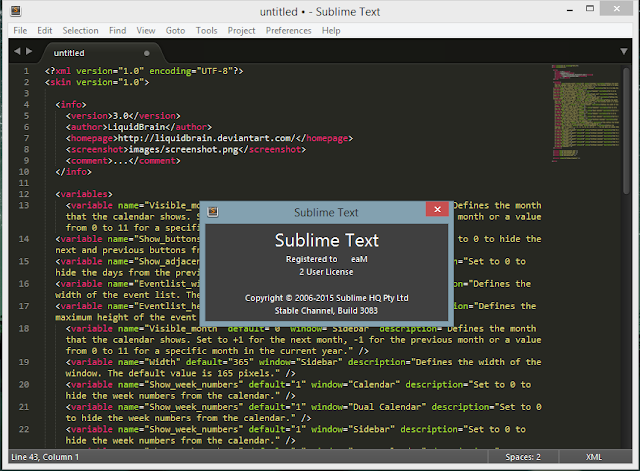This screenshot has width=640, height=471.
Task: Click the minimap code preview
Action: point(586,112)
